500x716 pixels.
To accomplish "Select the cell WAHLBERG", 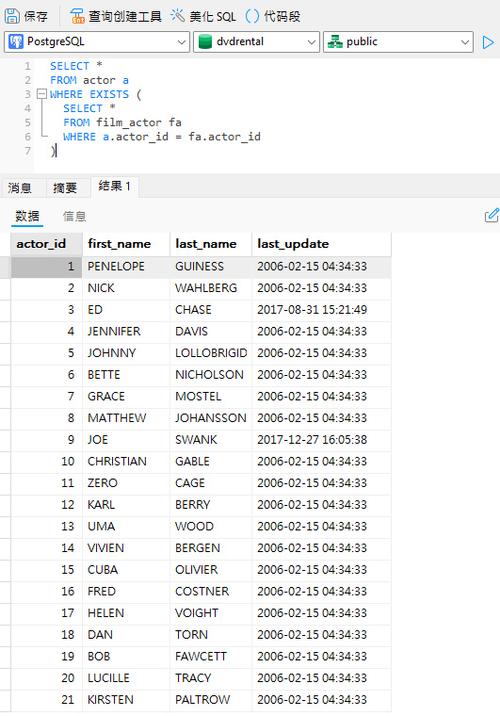I will pos(211,288).
